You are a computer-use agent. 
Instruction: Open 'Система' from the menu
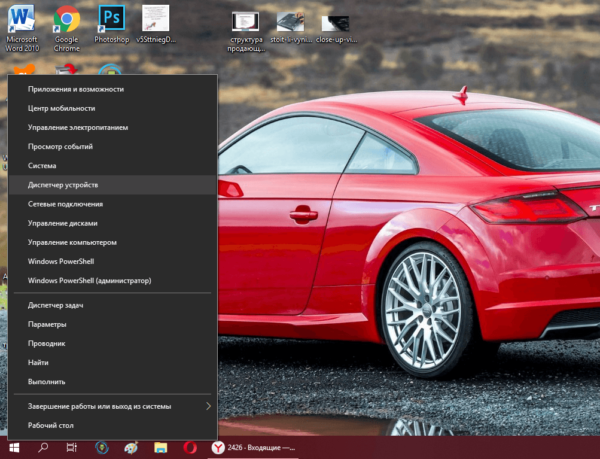tap(113, 166)
